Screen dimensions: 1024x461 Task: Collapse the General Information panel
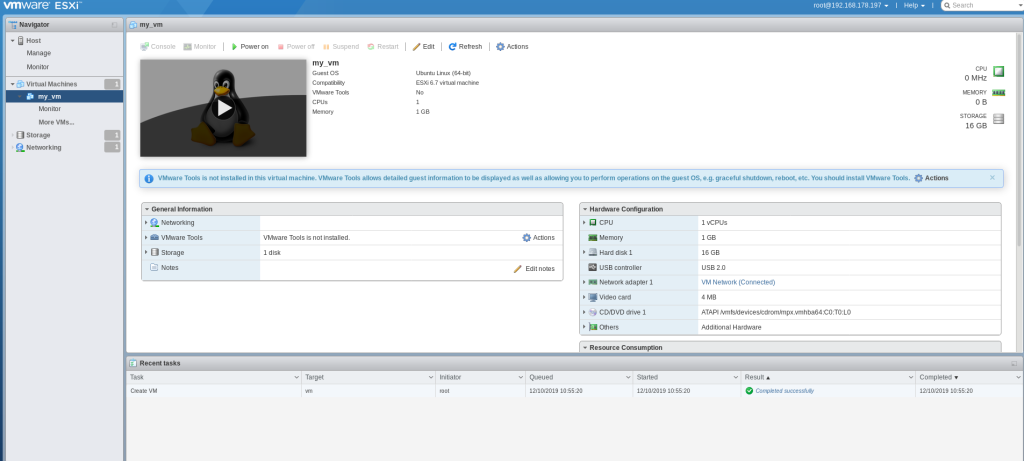coord(147,210)
